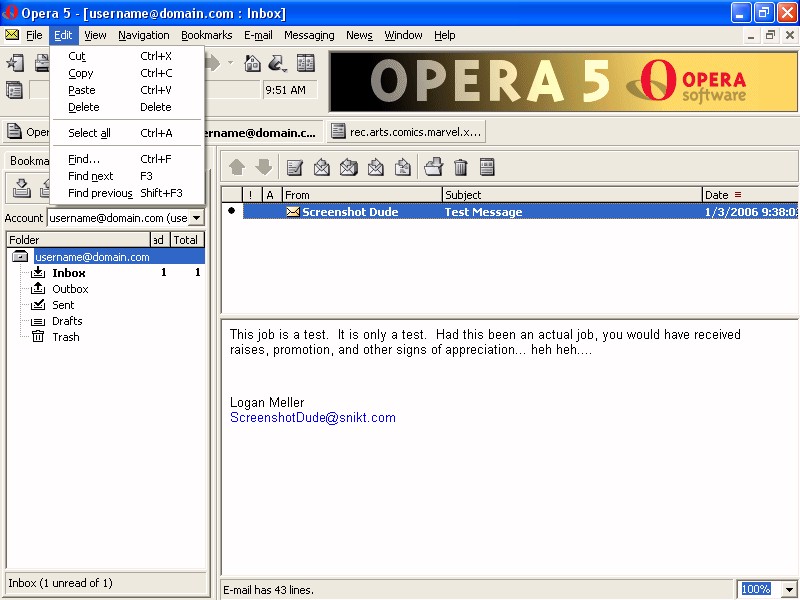Screen dimensions: 800x600
Task: Choose Find next from the Edit menu
Action: coord(127,176)
